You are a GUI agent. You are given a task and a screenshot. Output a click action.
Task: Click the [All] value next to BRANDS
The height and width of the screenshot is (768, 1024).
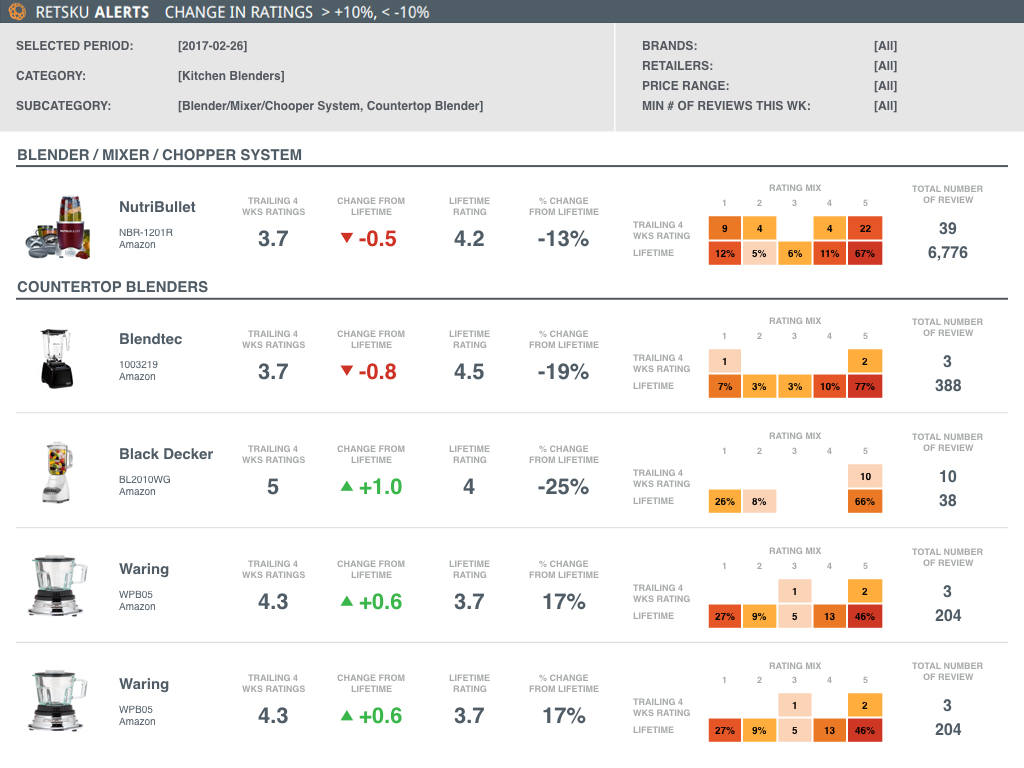[x=886, y=46]
